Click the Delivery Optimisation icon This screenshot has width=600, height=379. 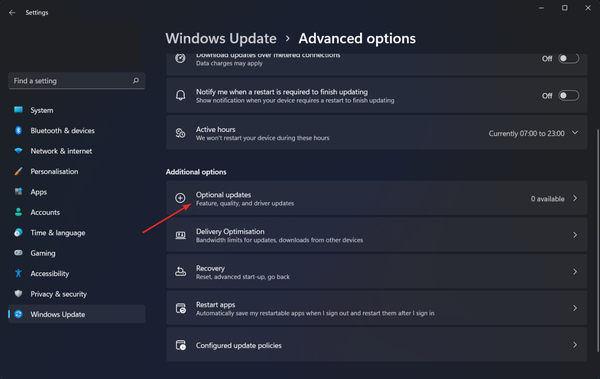click(x=180, y=235)
